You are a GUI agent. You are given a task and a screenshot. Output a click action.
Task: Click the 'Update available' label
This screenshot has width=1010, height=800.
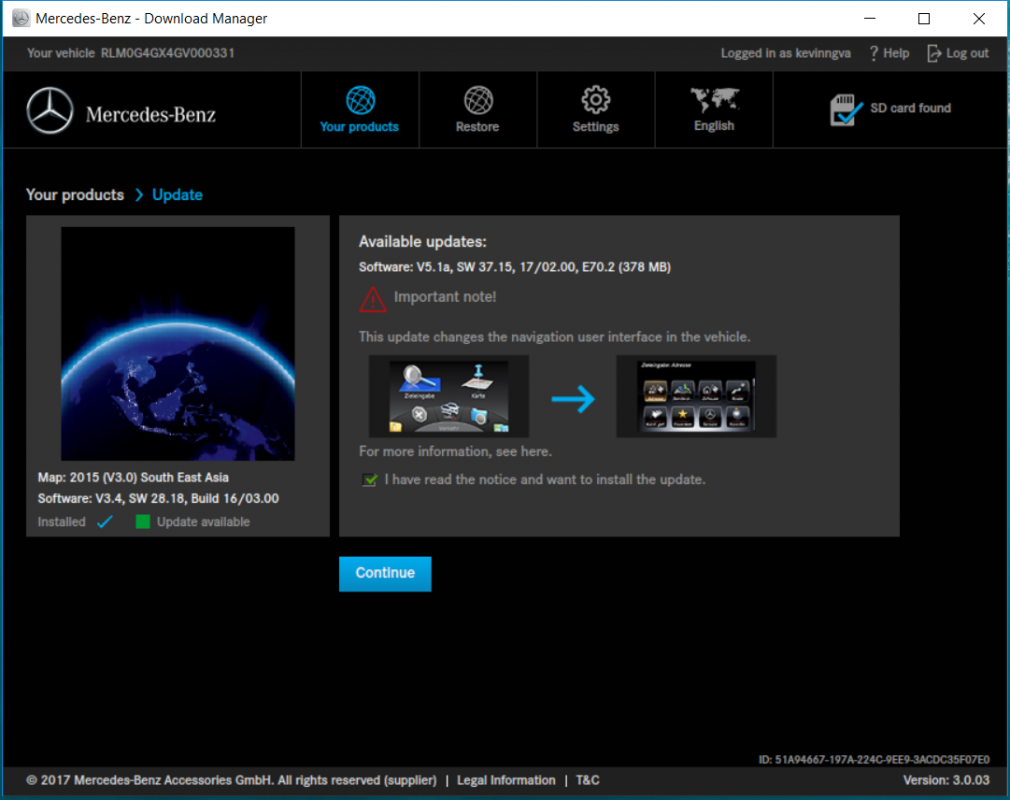tap(204, 522)
